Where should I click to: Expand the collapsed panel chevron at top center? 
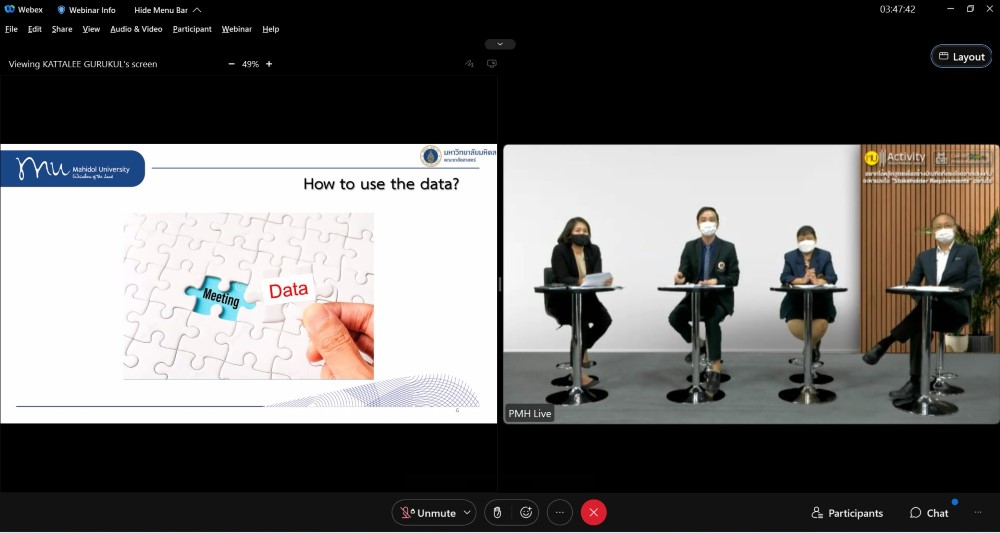click(x=500, y=44)
